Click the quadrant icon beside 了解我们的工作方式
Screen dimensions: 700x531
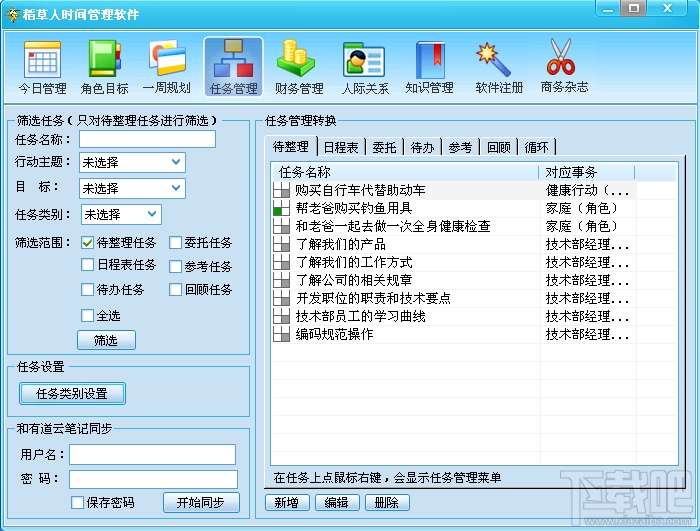click(x=282, y=262)
